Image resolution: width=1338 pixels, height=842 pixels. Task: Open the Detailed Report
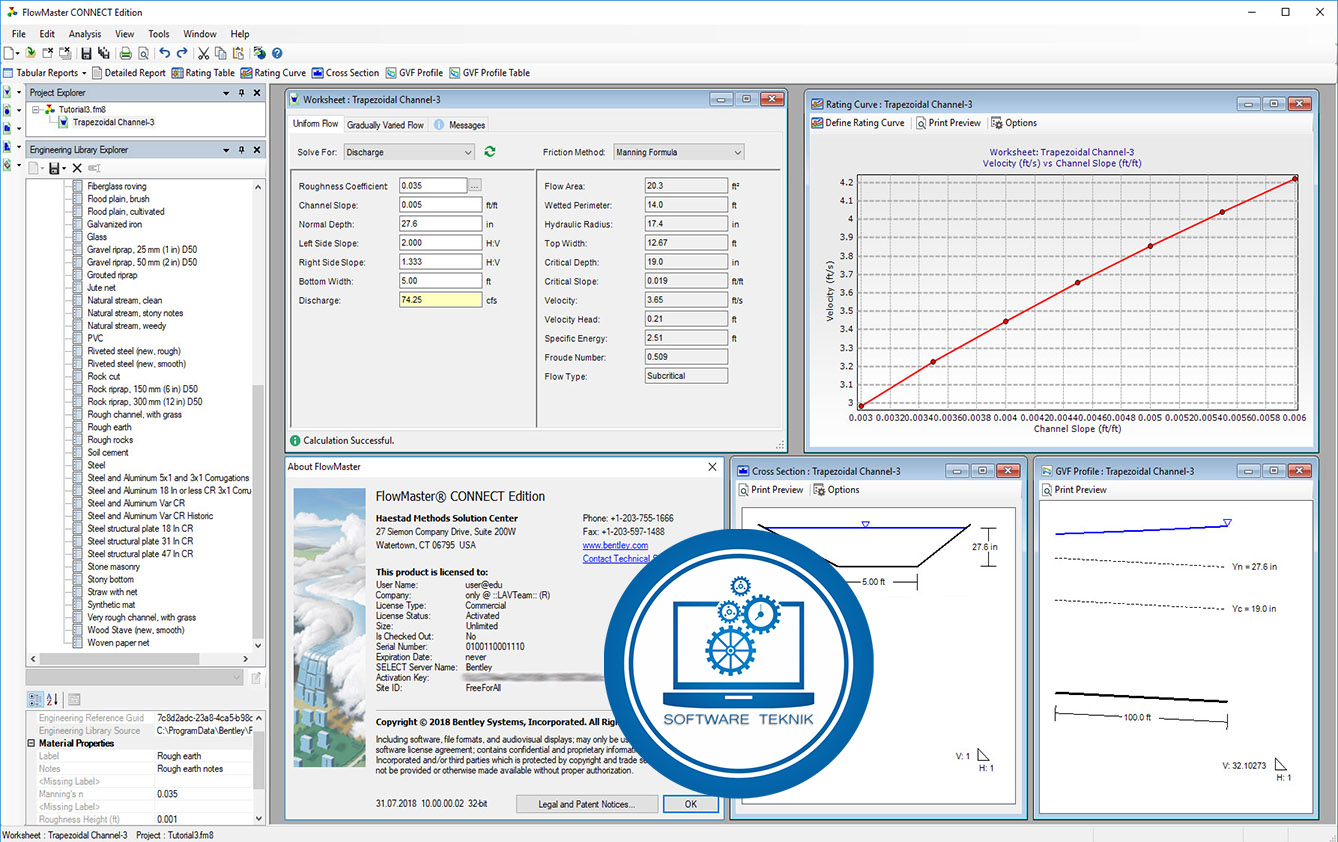[x=136, y=72]
